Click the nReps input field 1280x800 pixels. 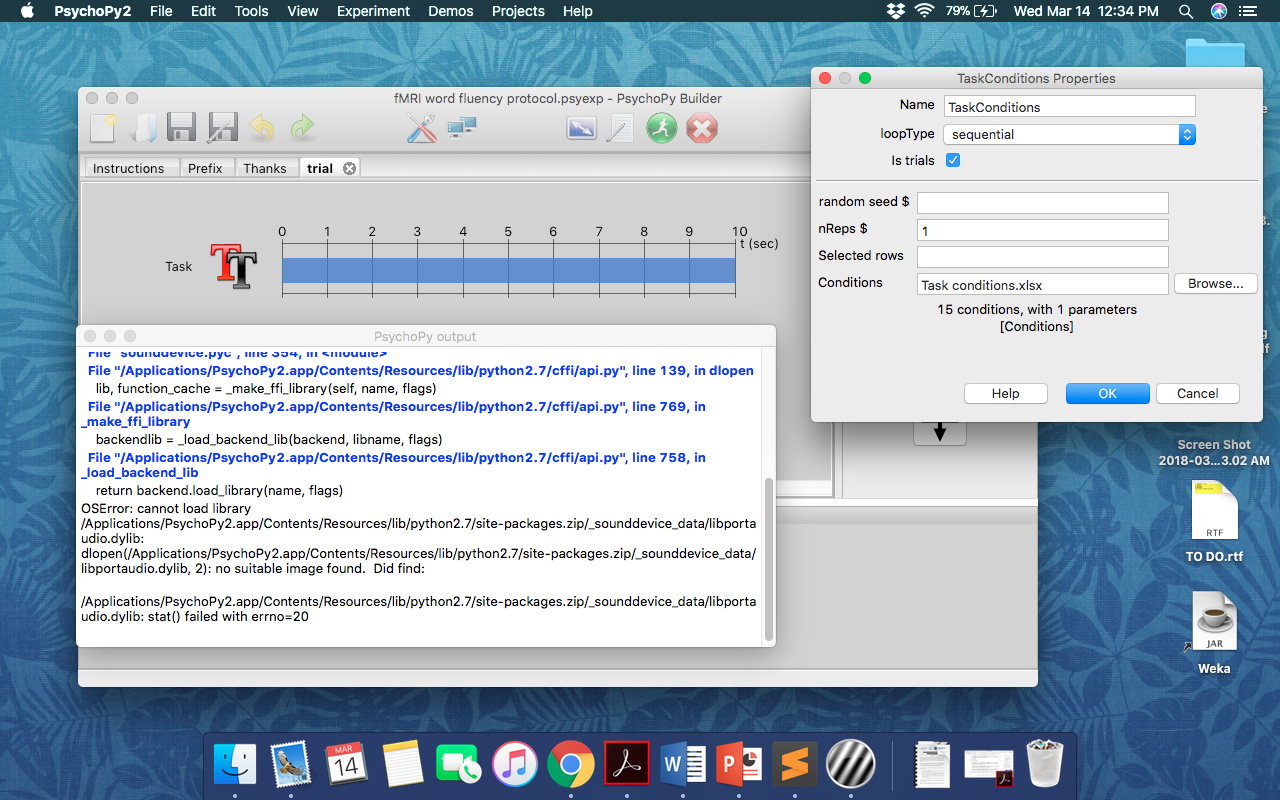click(x=1043, y=230)
